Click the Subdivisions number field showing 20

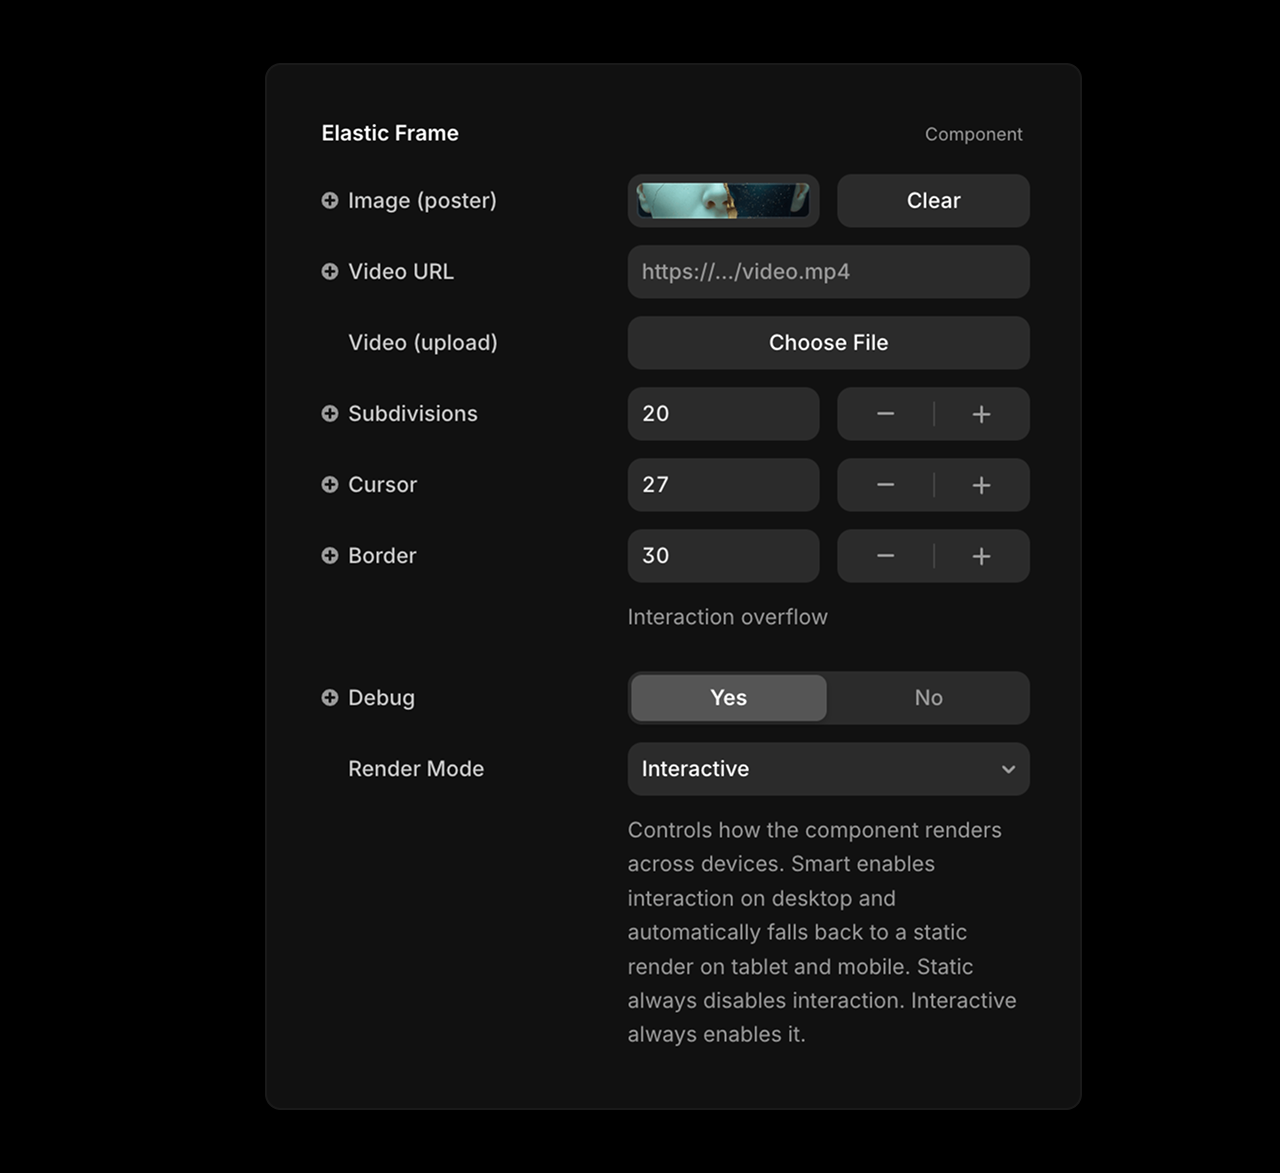(x=723, y=414)
